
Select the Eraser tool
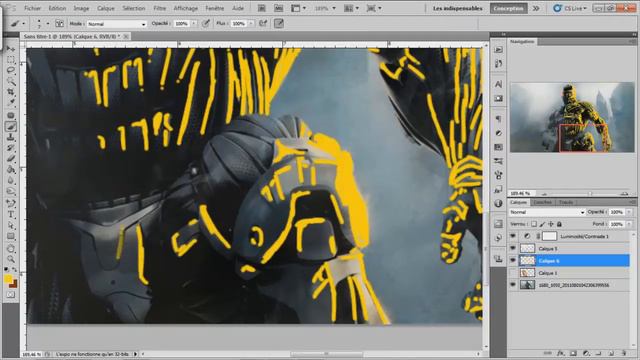[x=11, y=158]
